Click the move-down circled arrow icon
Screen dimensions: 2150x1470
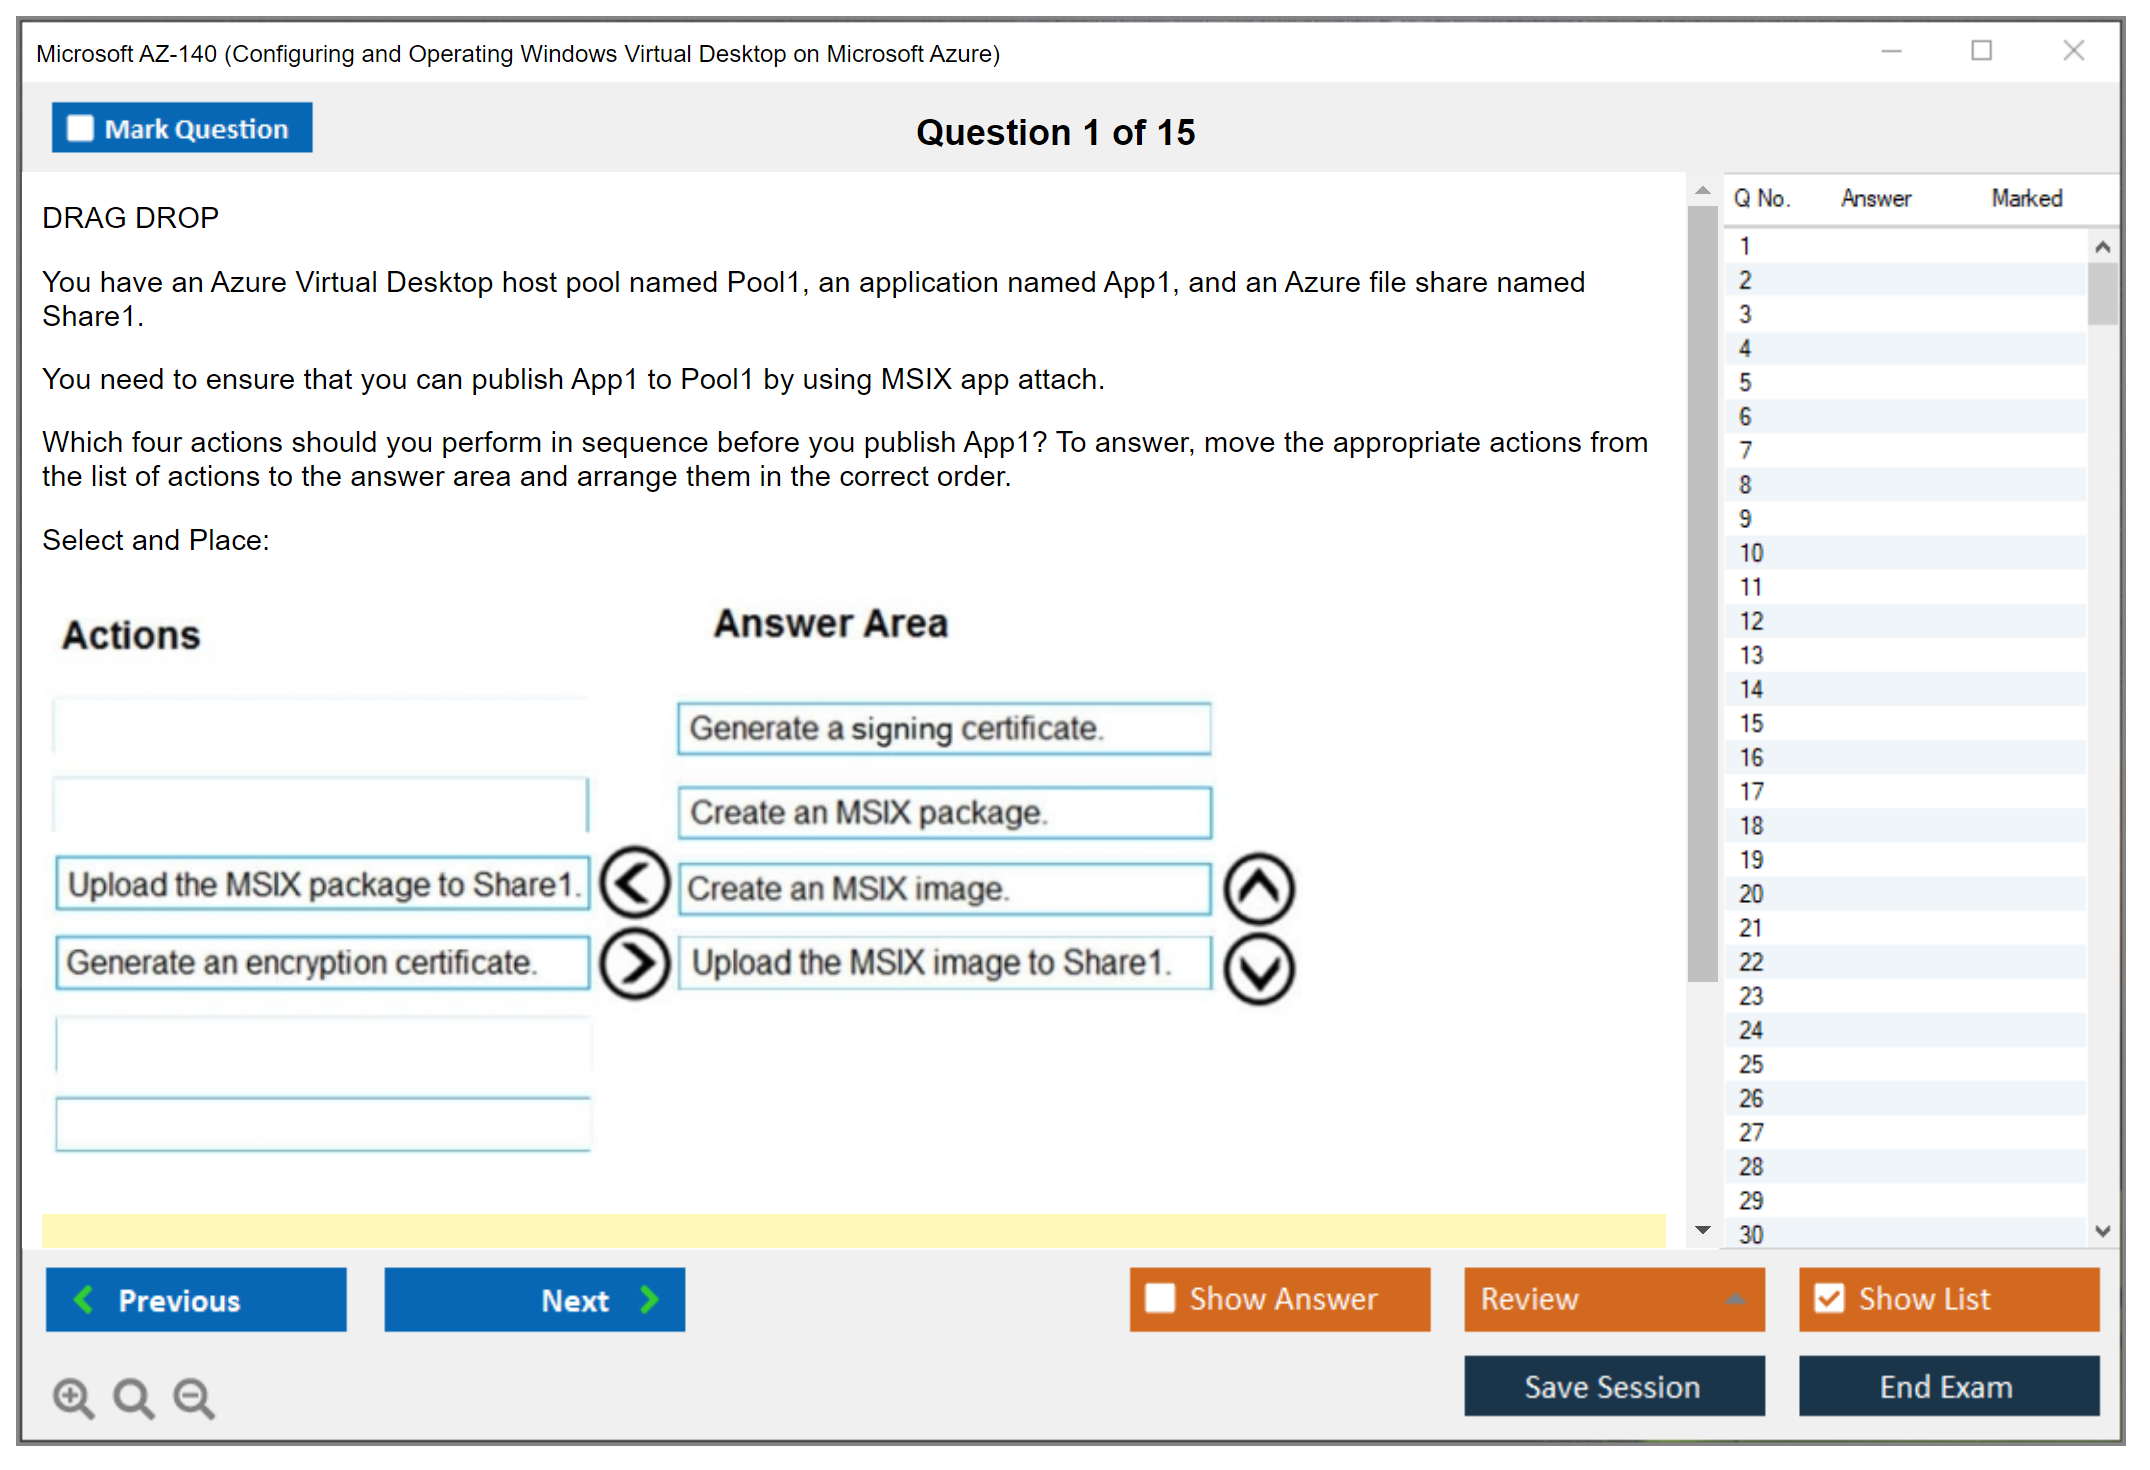(x=1259, y=969)
